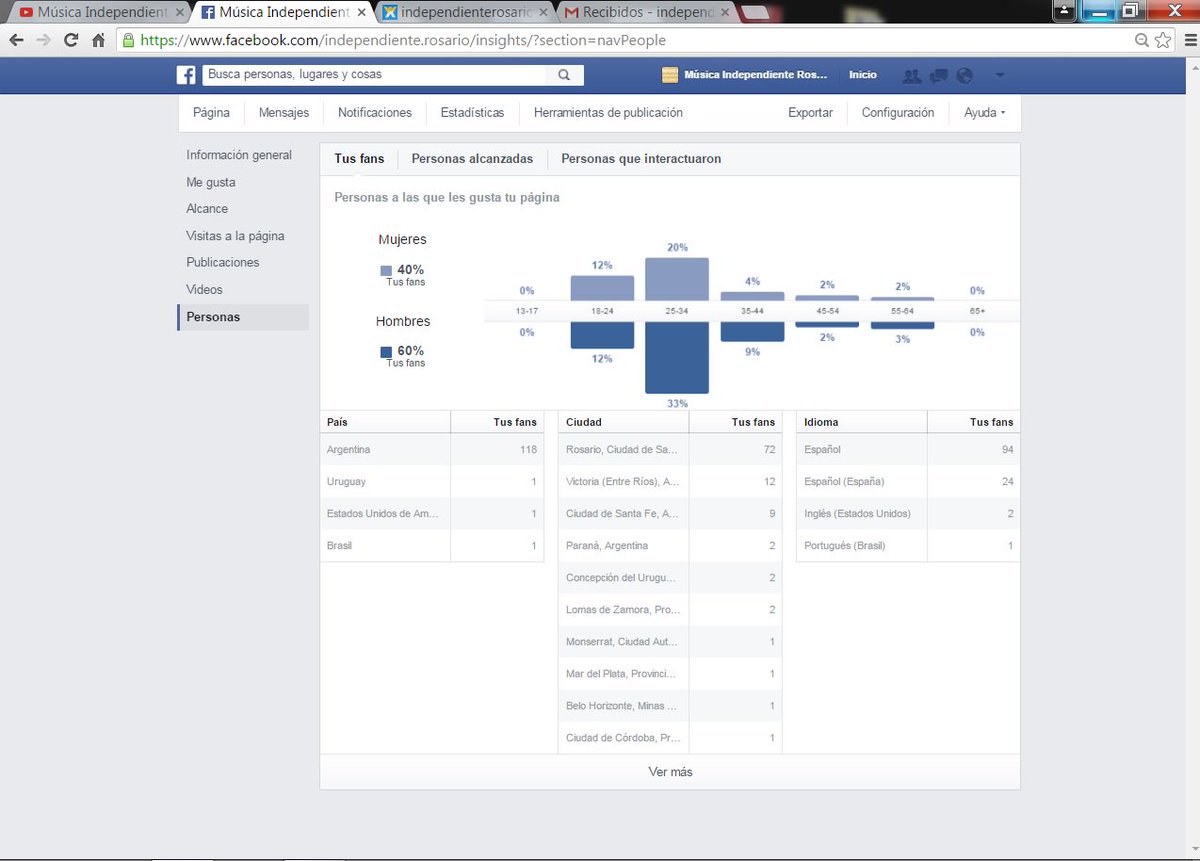Go back with the browser back arrow

click(17, 41)
